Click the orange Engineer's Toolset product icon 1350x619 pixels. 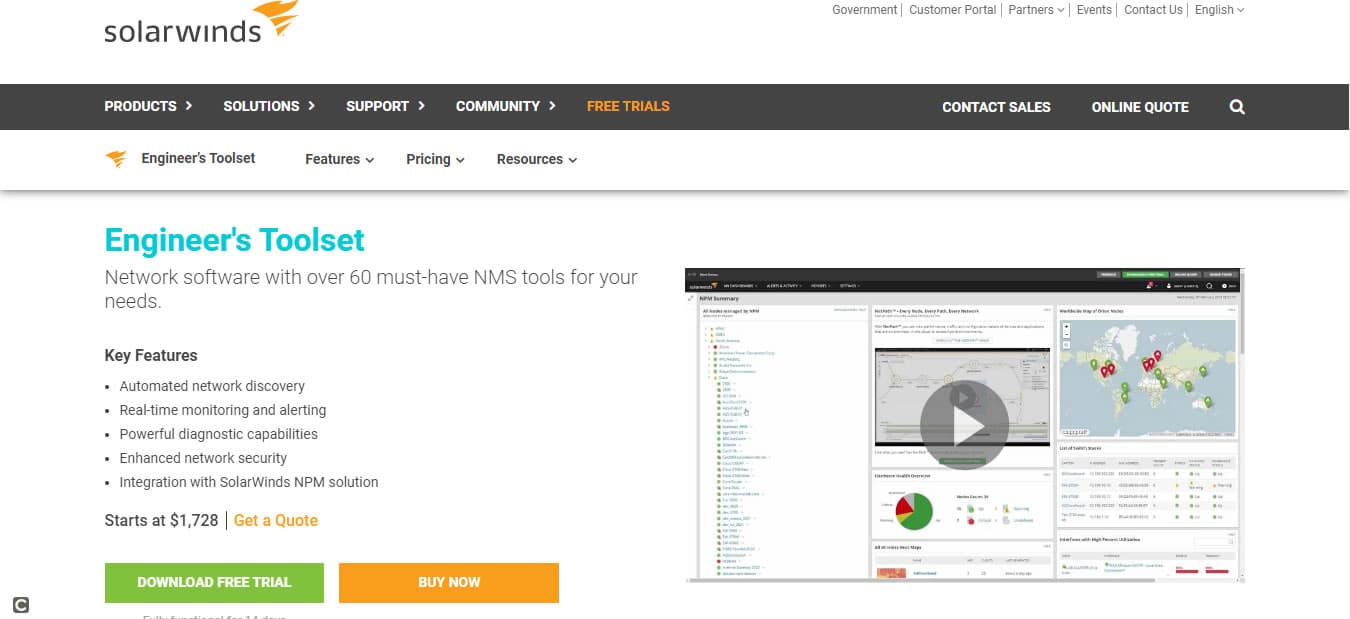tap(116, 159)
